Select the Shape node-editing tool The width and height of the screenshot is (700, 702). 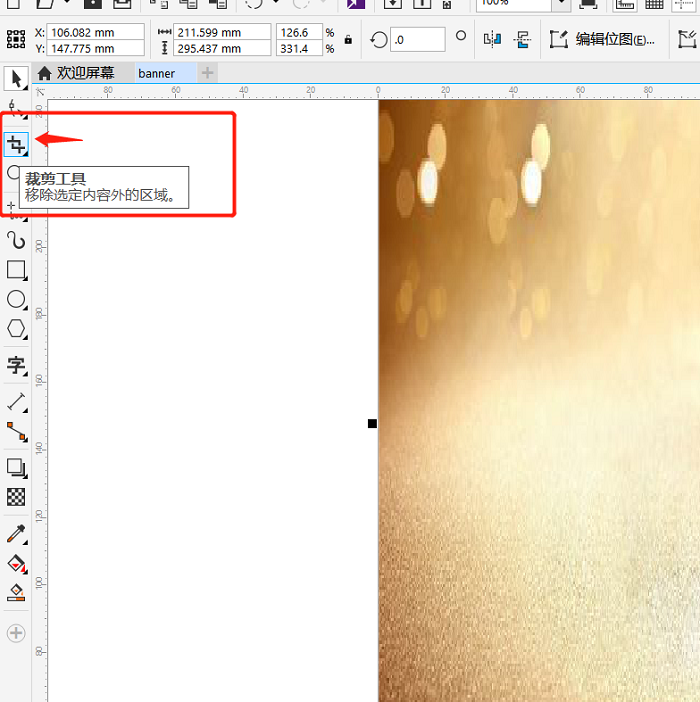tap(16, 109)
